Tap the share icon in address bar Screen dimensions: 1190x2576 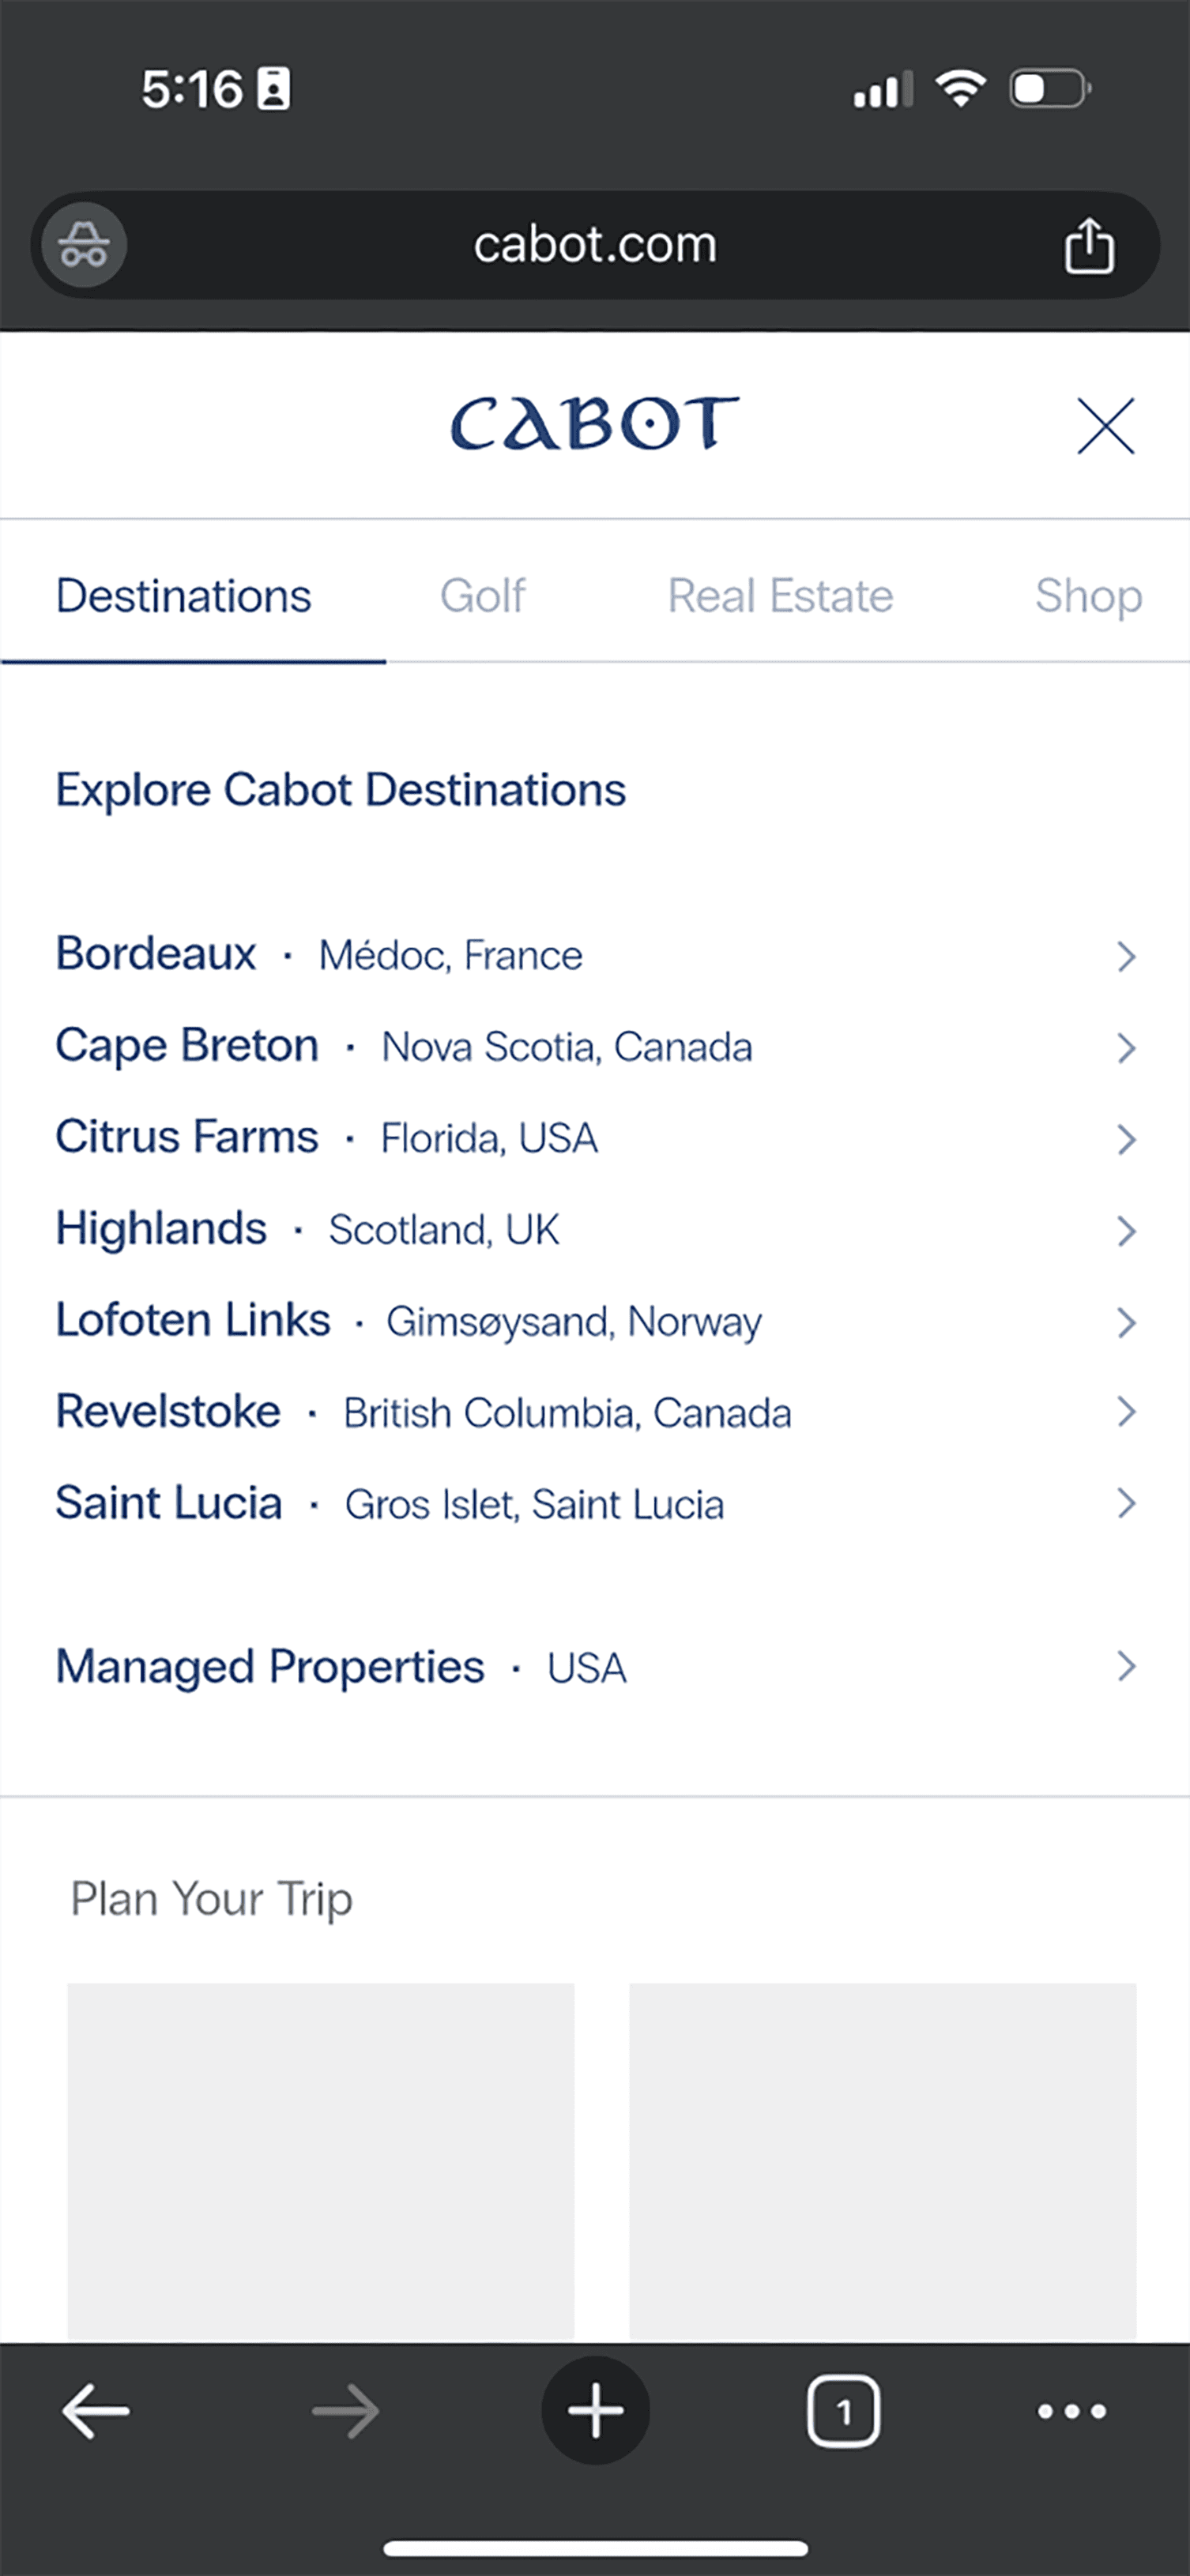(x=1088, y=245)
